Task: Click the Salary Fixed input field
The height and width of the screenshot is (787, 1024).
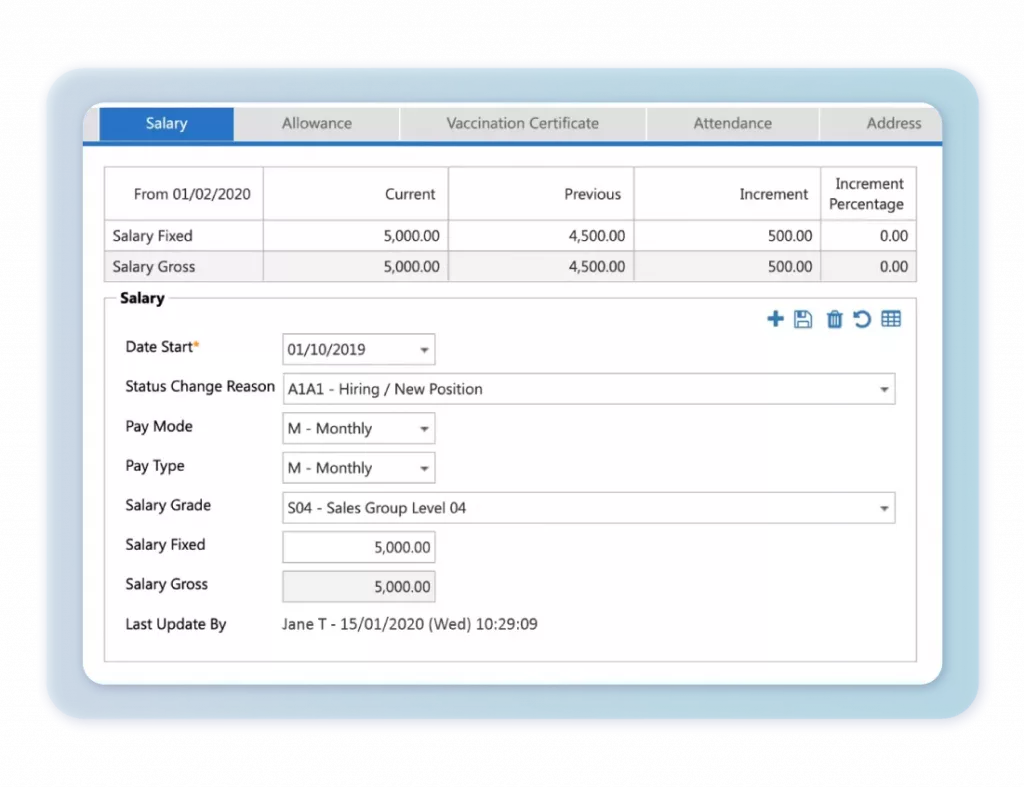Action: [359, 548]
